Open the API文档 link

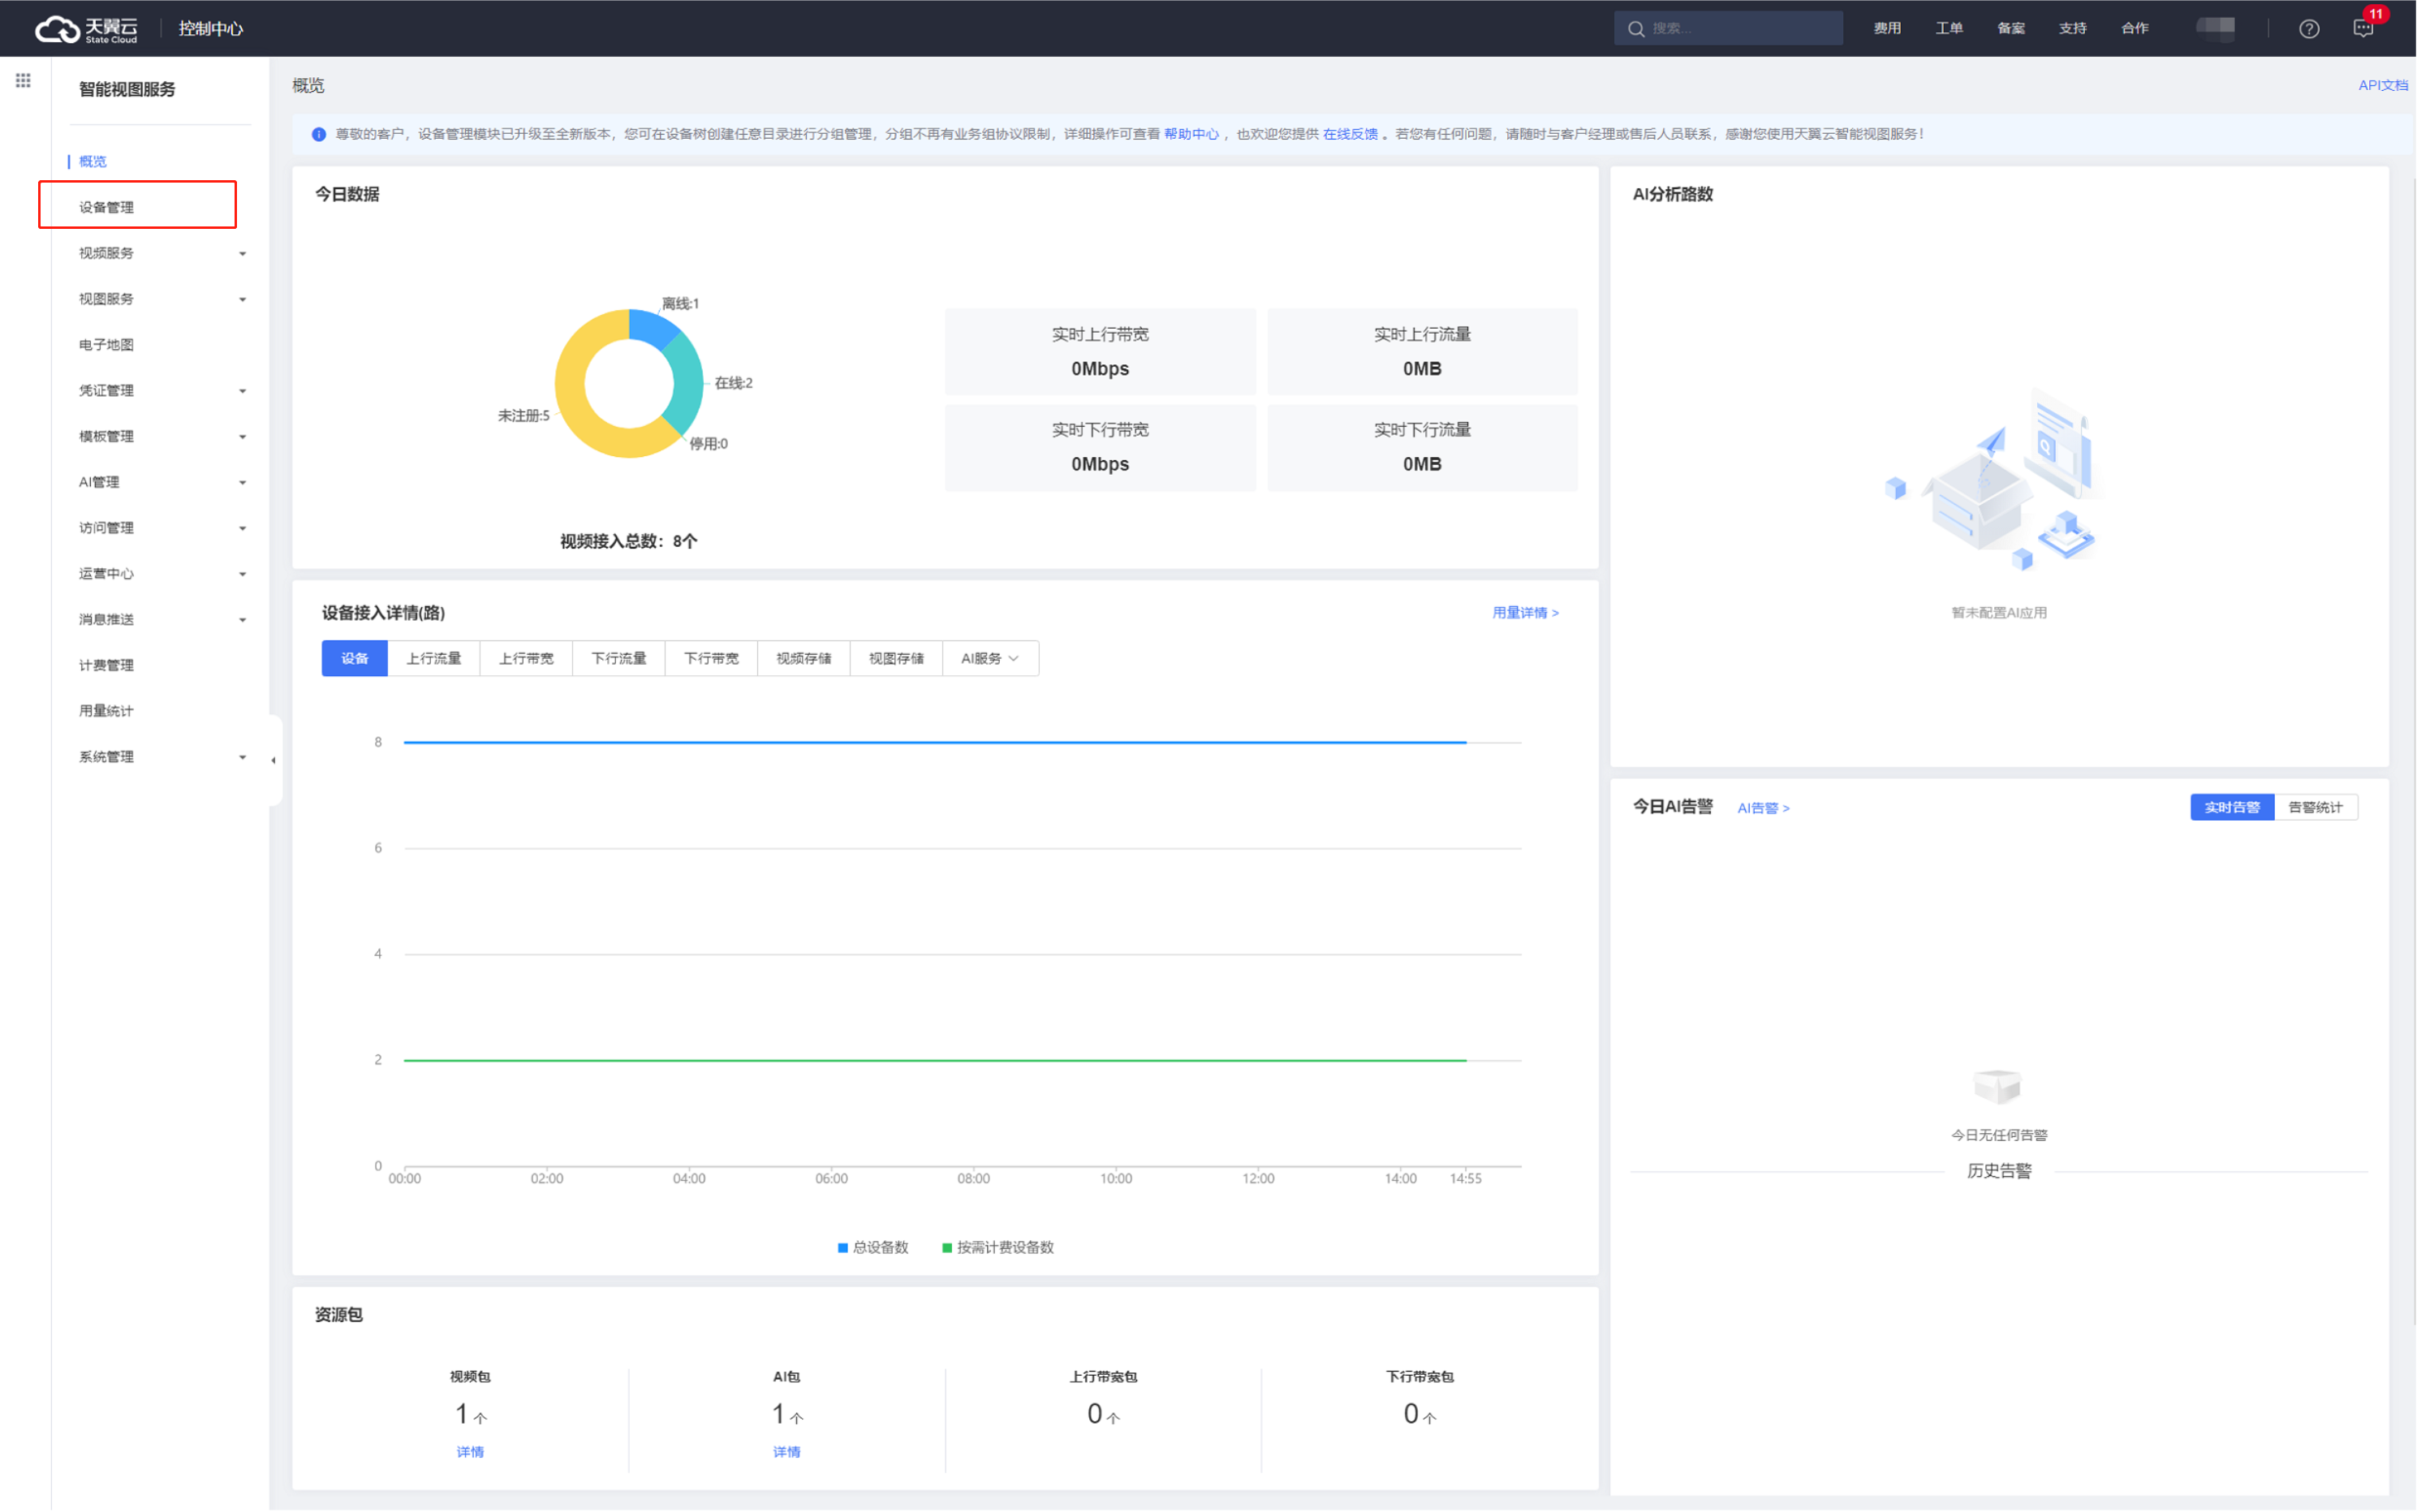click(x=2383, y=85)
